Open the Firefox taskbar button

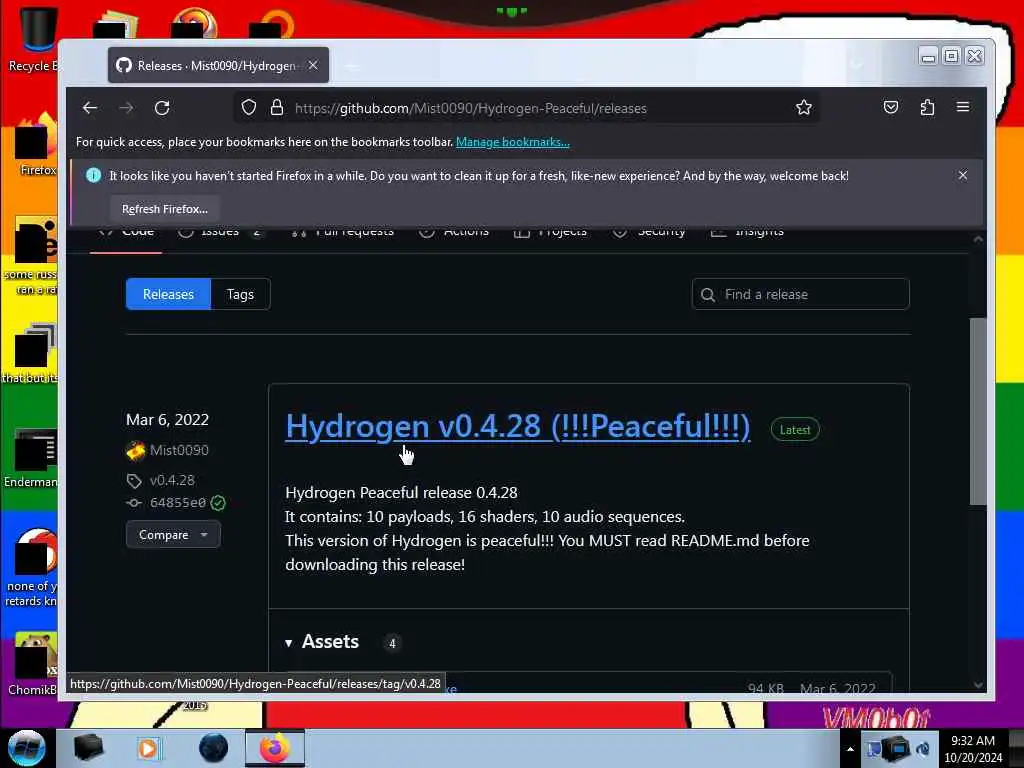275,748
